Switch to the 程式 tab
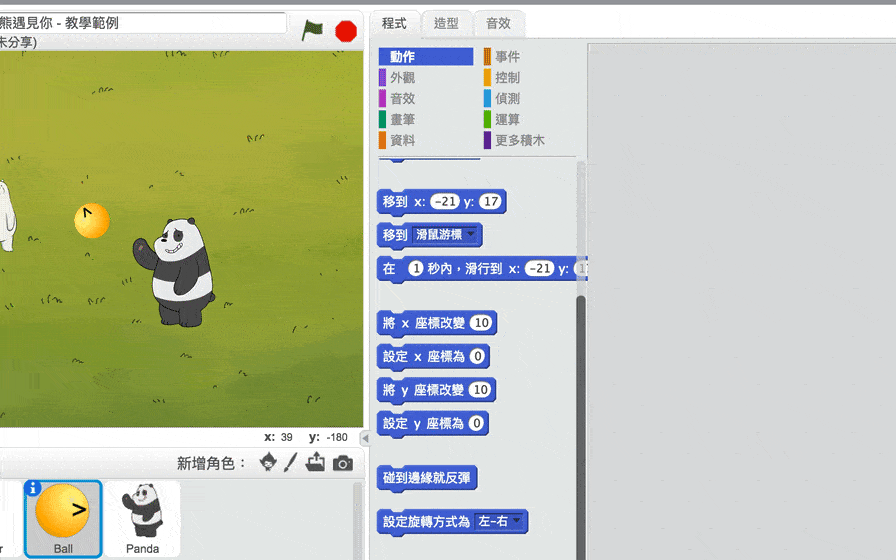 (x=394, y=23)
